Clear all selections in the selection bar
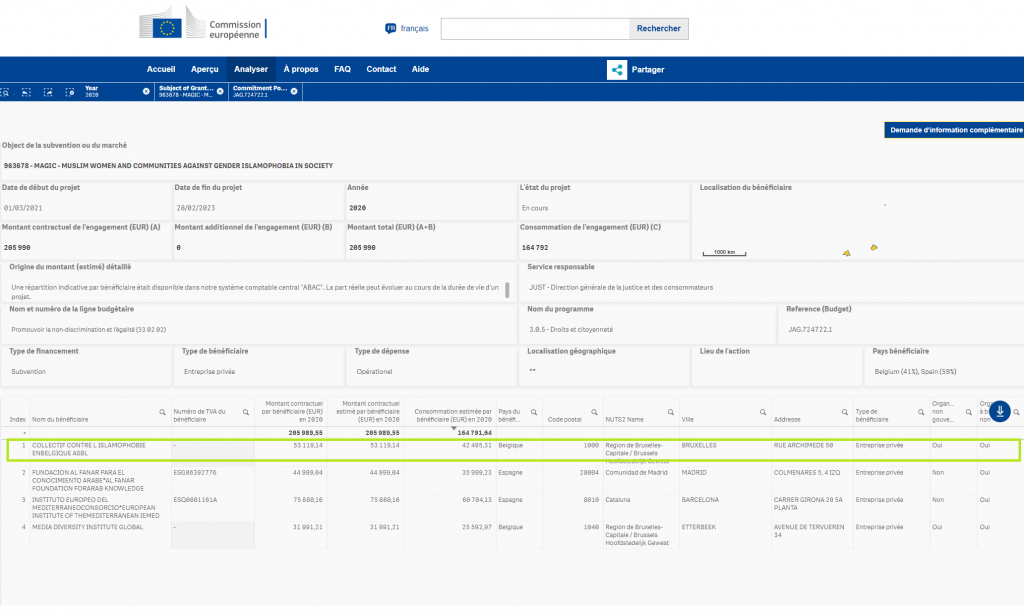Viewport: 1024px width, 613px height. [69, 92]
